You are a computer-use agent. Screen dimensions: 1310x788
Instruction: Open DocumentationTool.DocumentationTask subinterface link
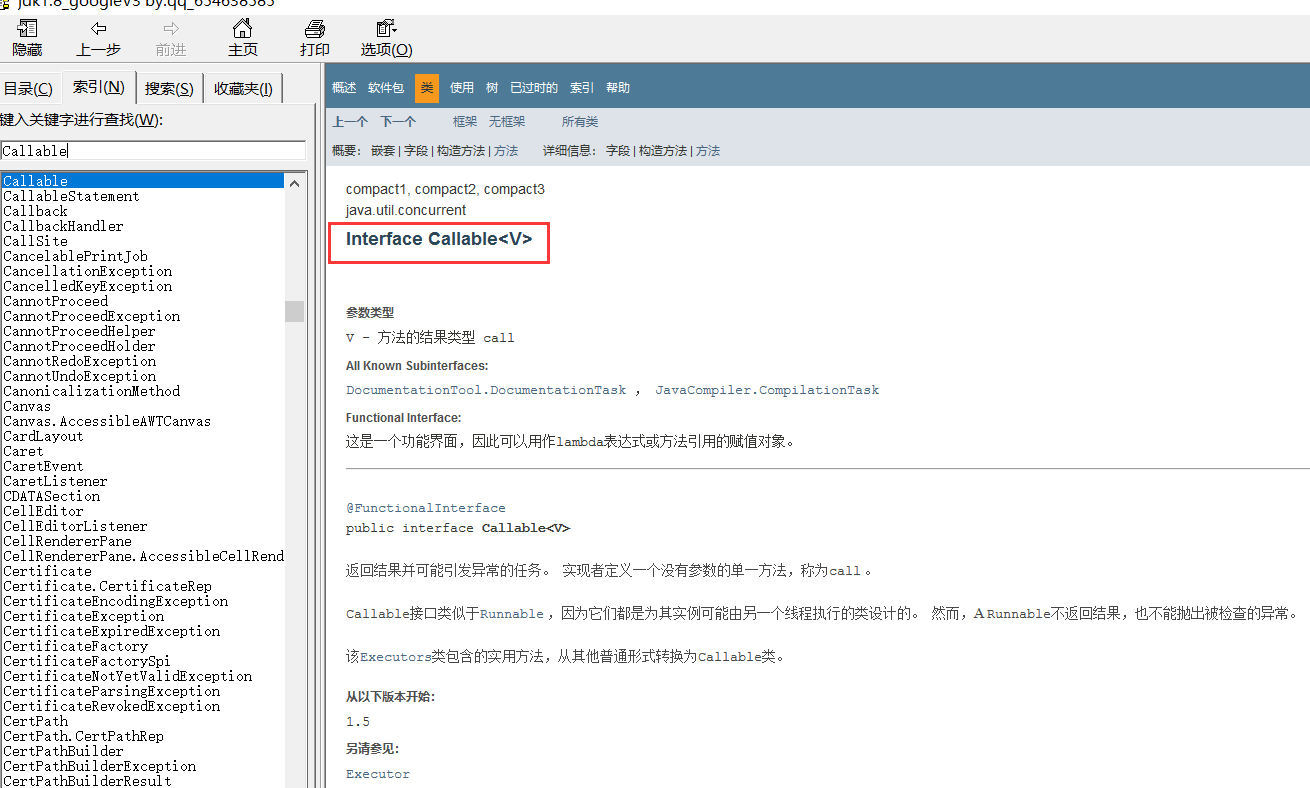coord(486,390)
